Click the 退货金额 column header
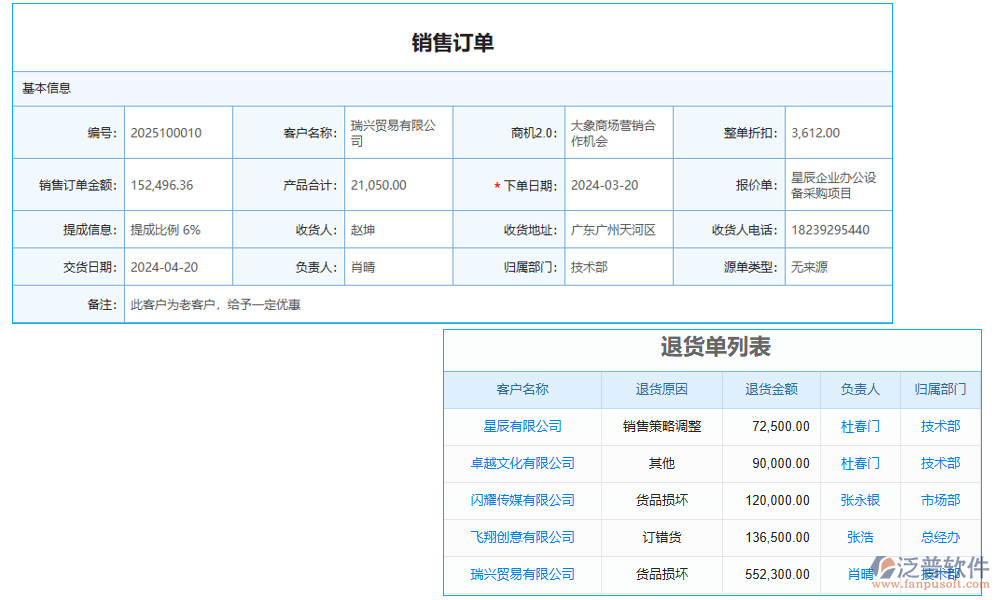 coord(770,390)
